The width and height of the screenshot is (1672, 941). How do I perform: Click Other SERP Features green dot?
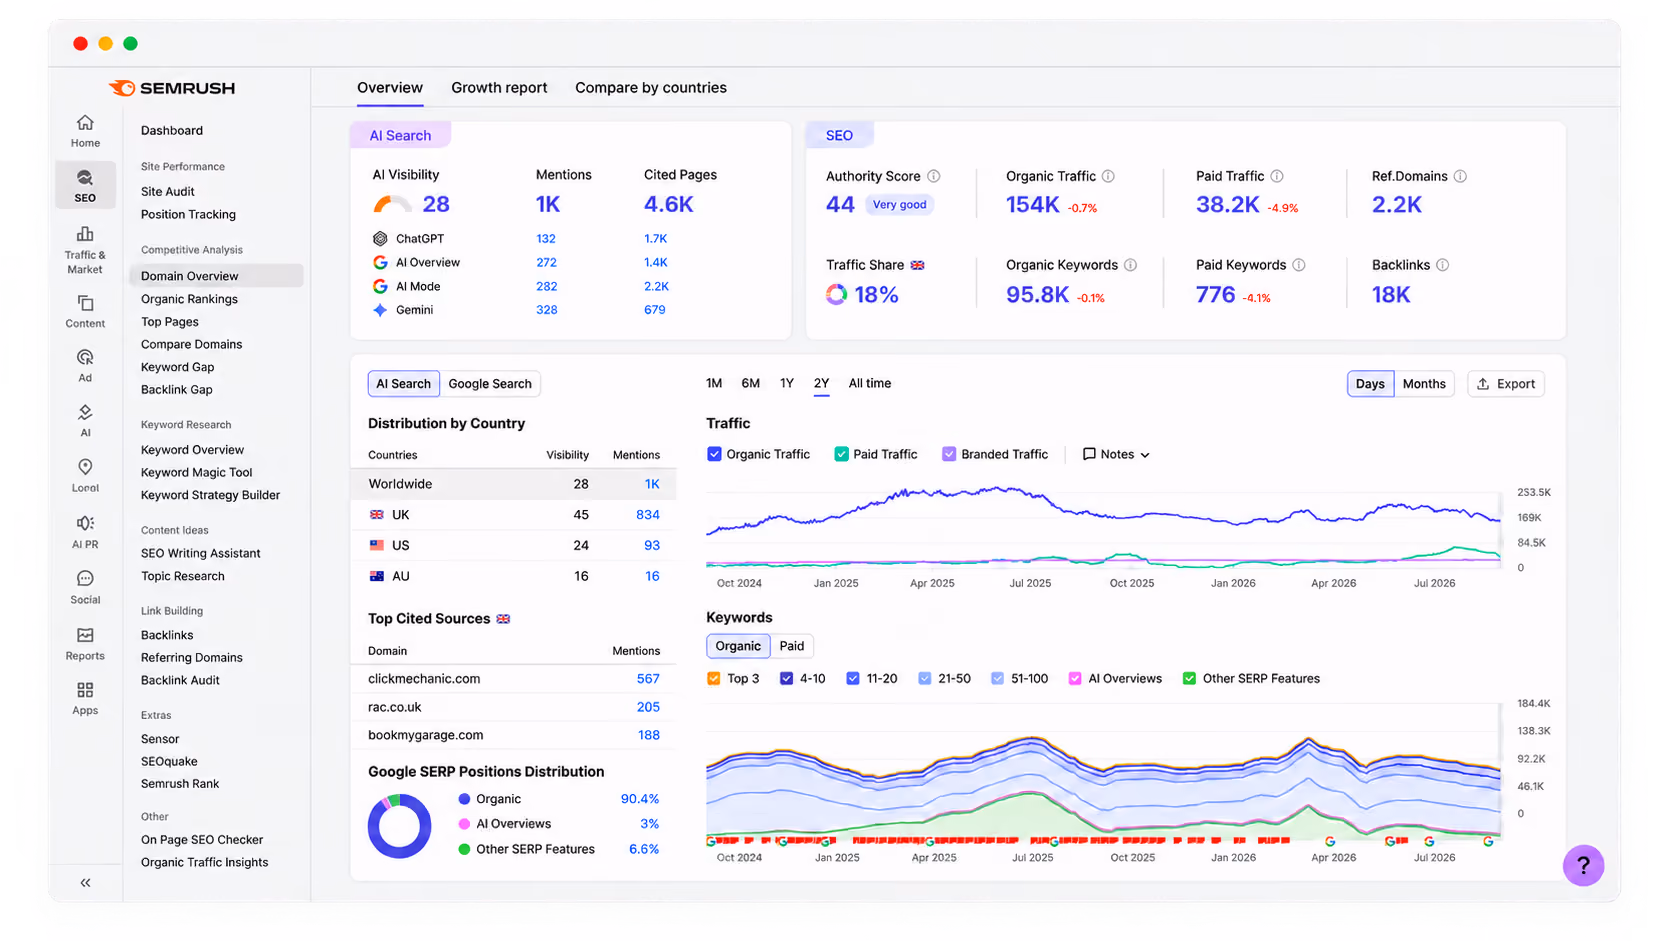(464, 849)
